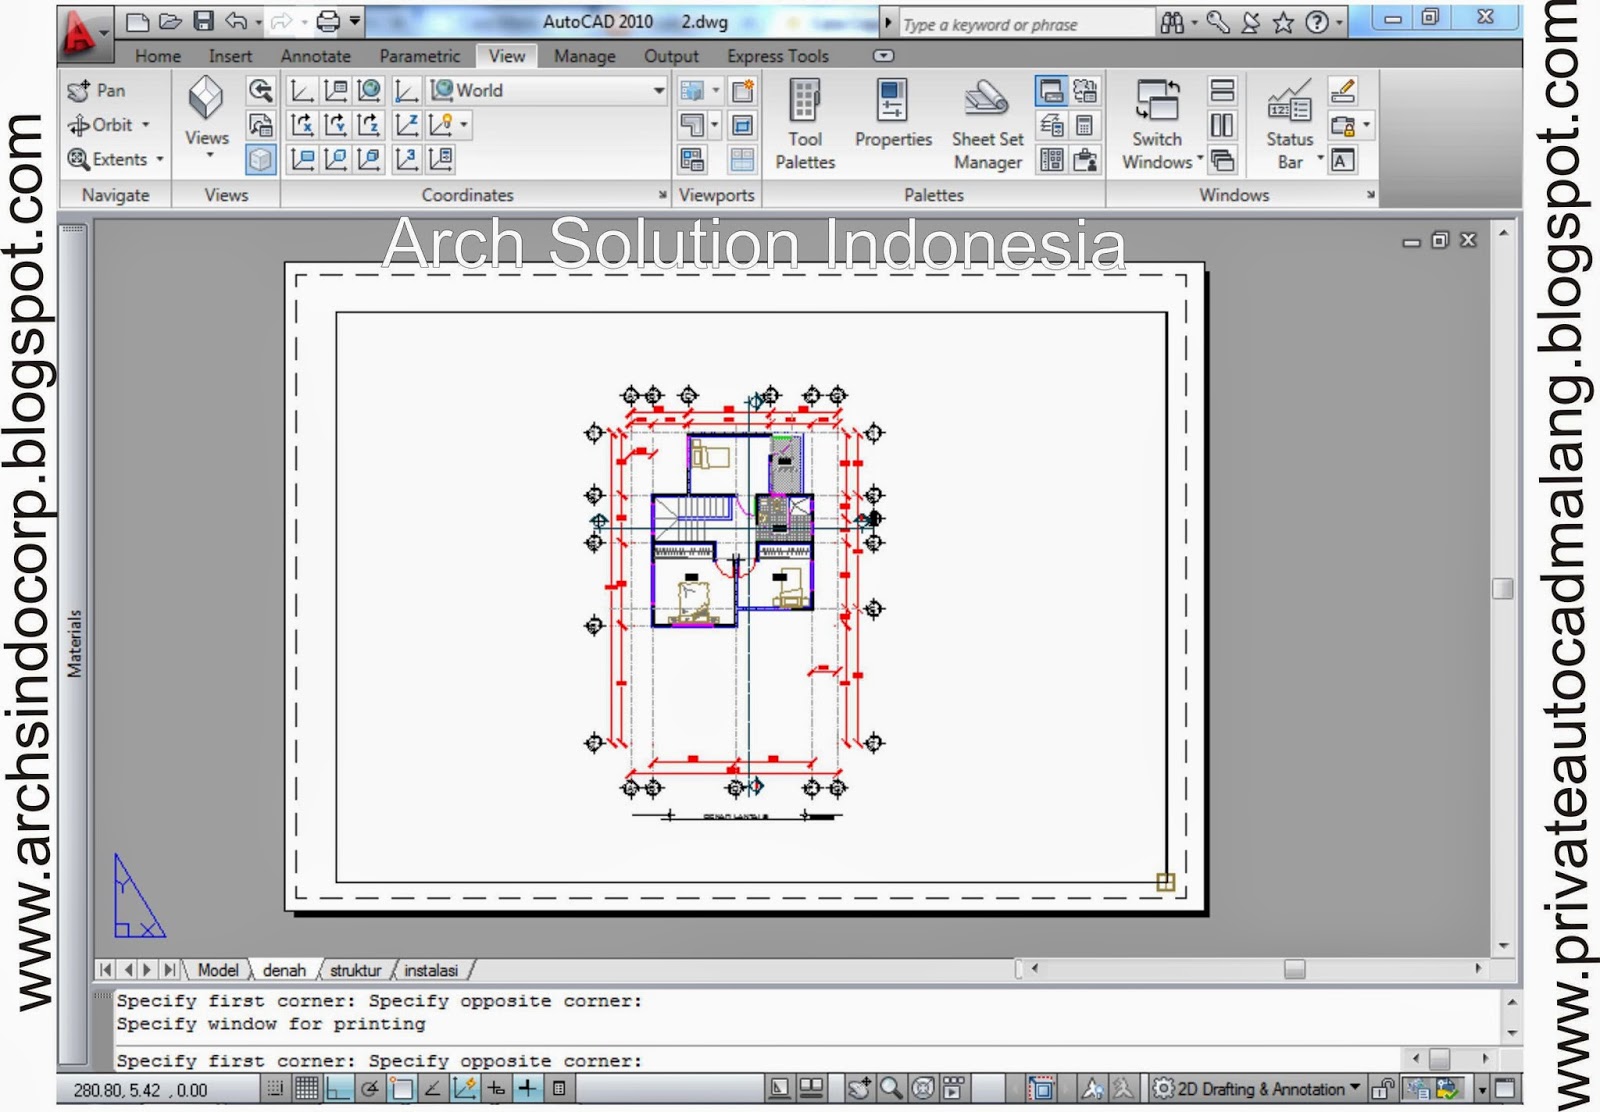
Task: Toggle Snap Mode in status bar
Action: coord(275,1088)
